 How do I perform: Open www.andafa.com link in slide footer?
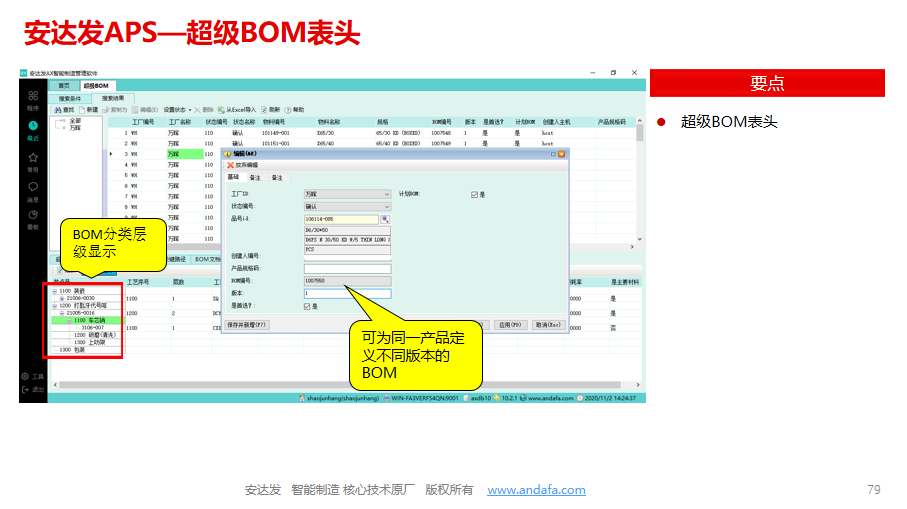tap(536, 490)
